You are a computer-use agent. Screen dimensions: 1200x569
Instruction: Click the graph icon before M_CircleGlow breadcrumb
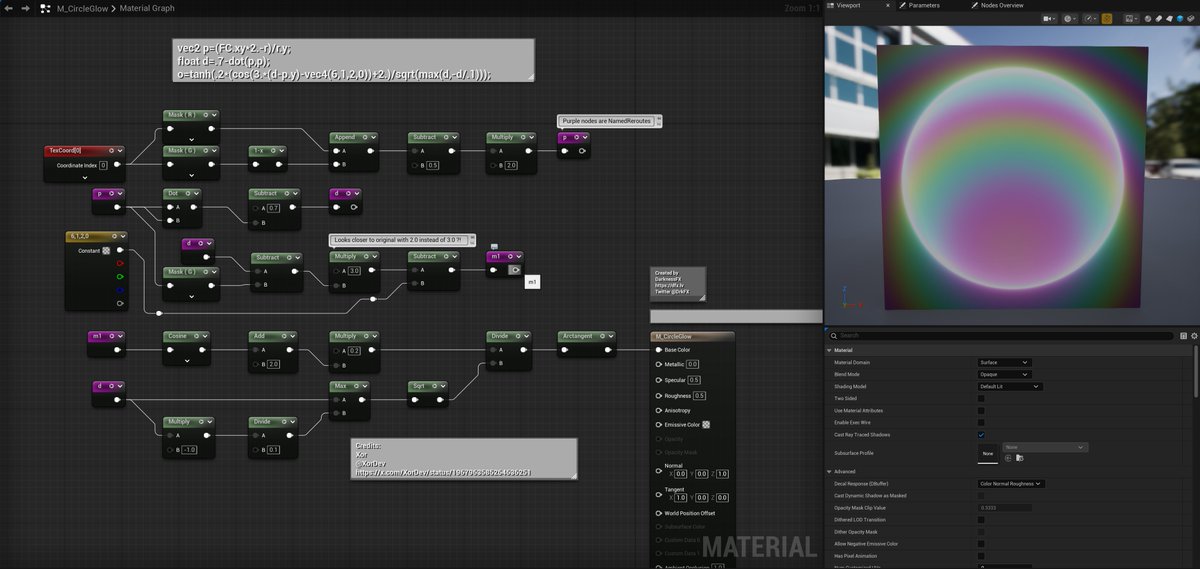click(x=46, y=8)
